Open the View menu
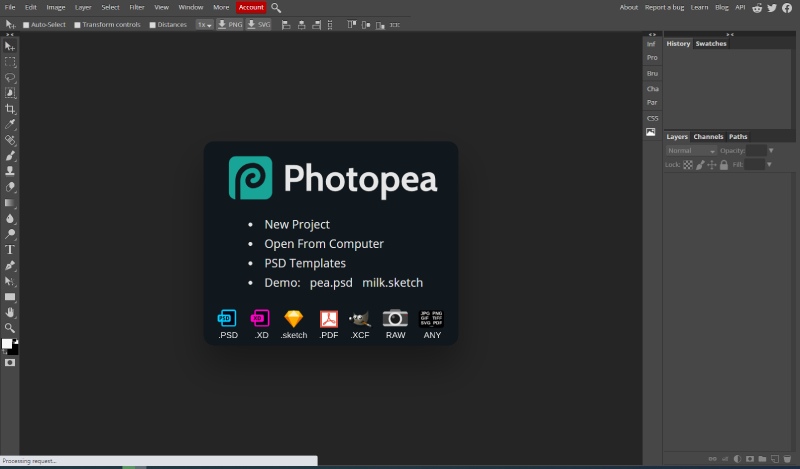800x469 pixels. coord(161,8)
